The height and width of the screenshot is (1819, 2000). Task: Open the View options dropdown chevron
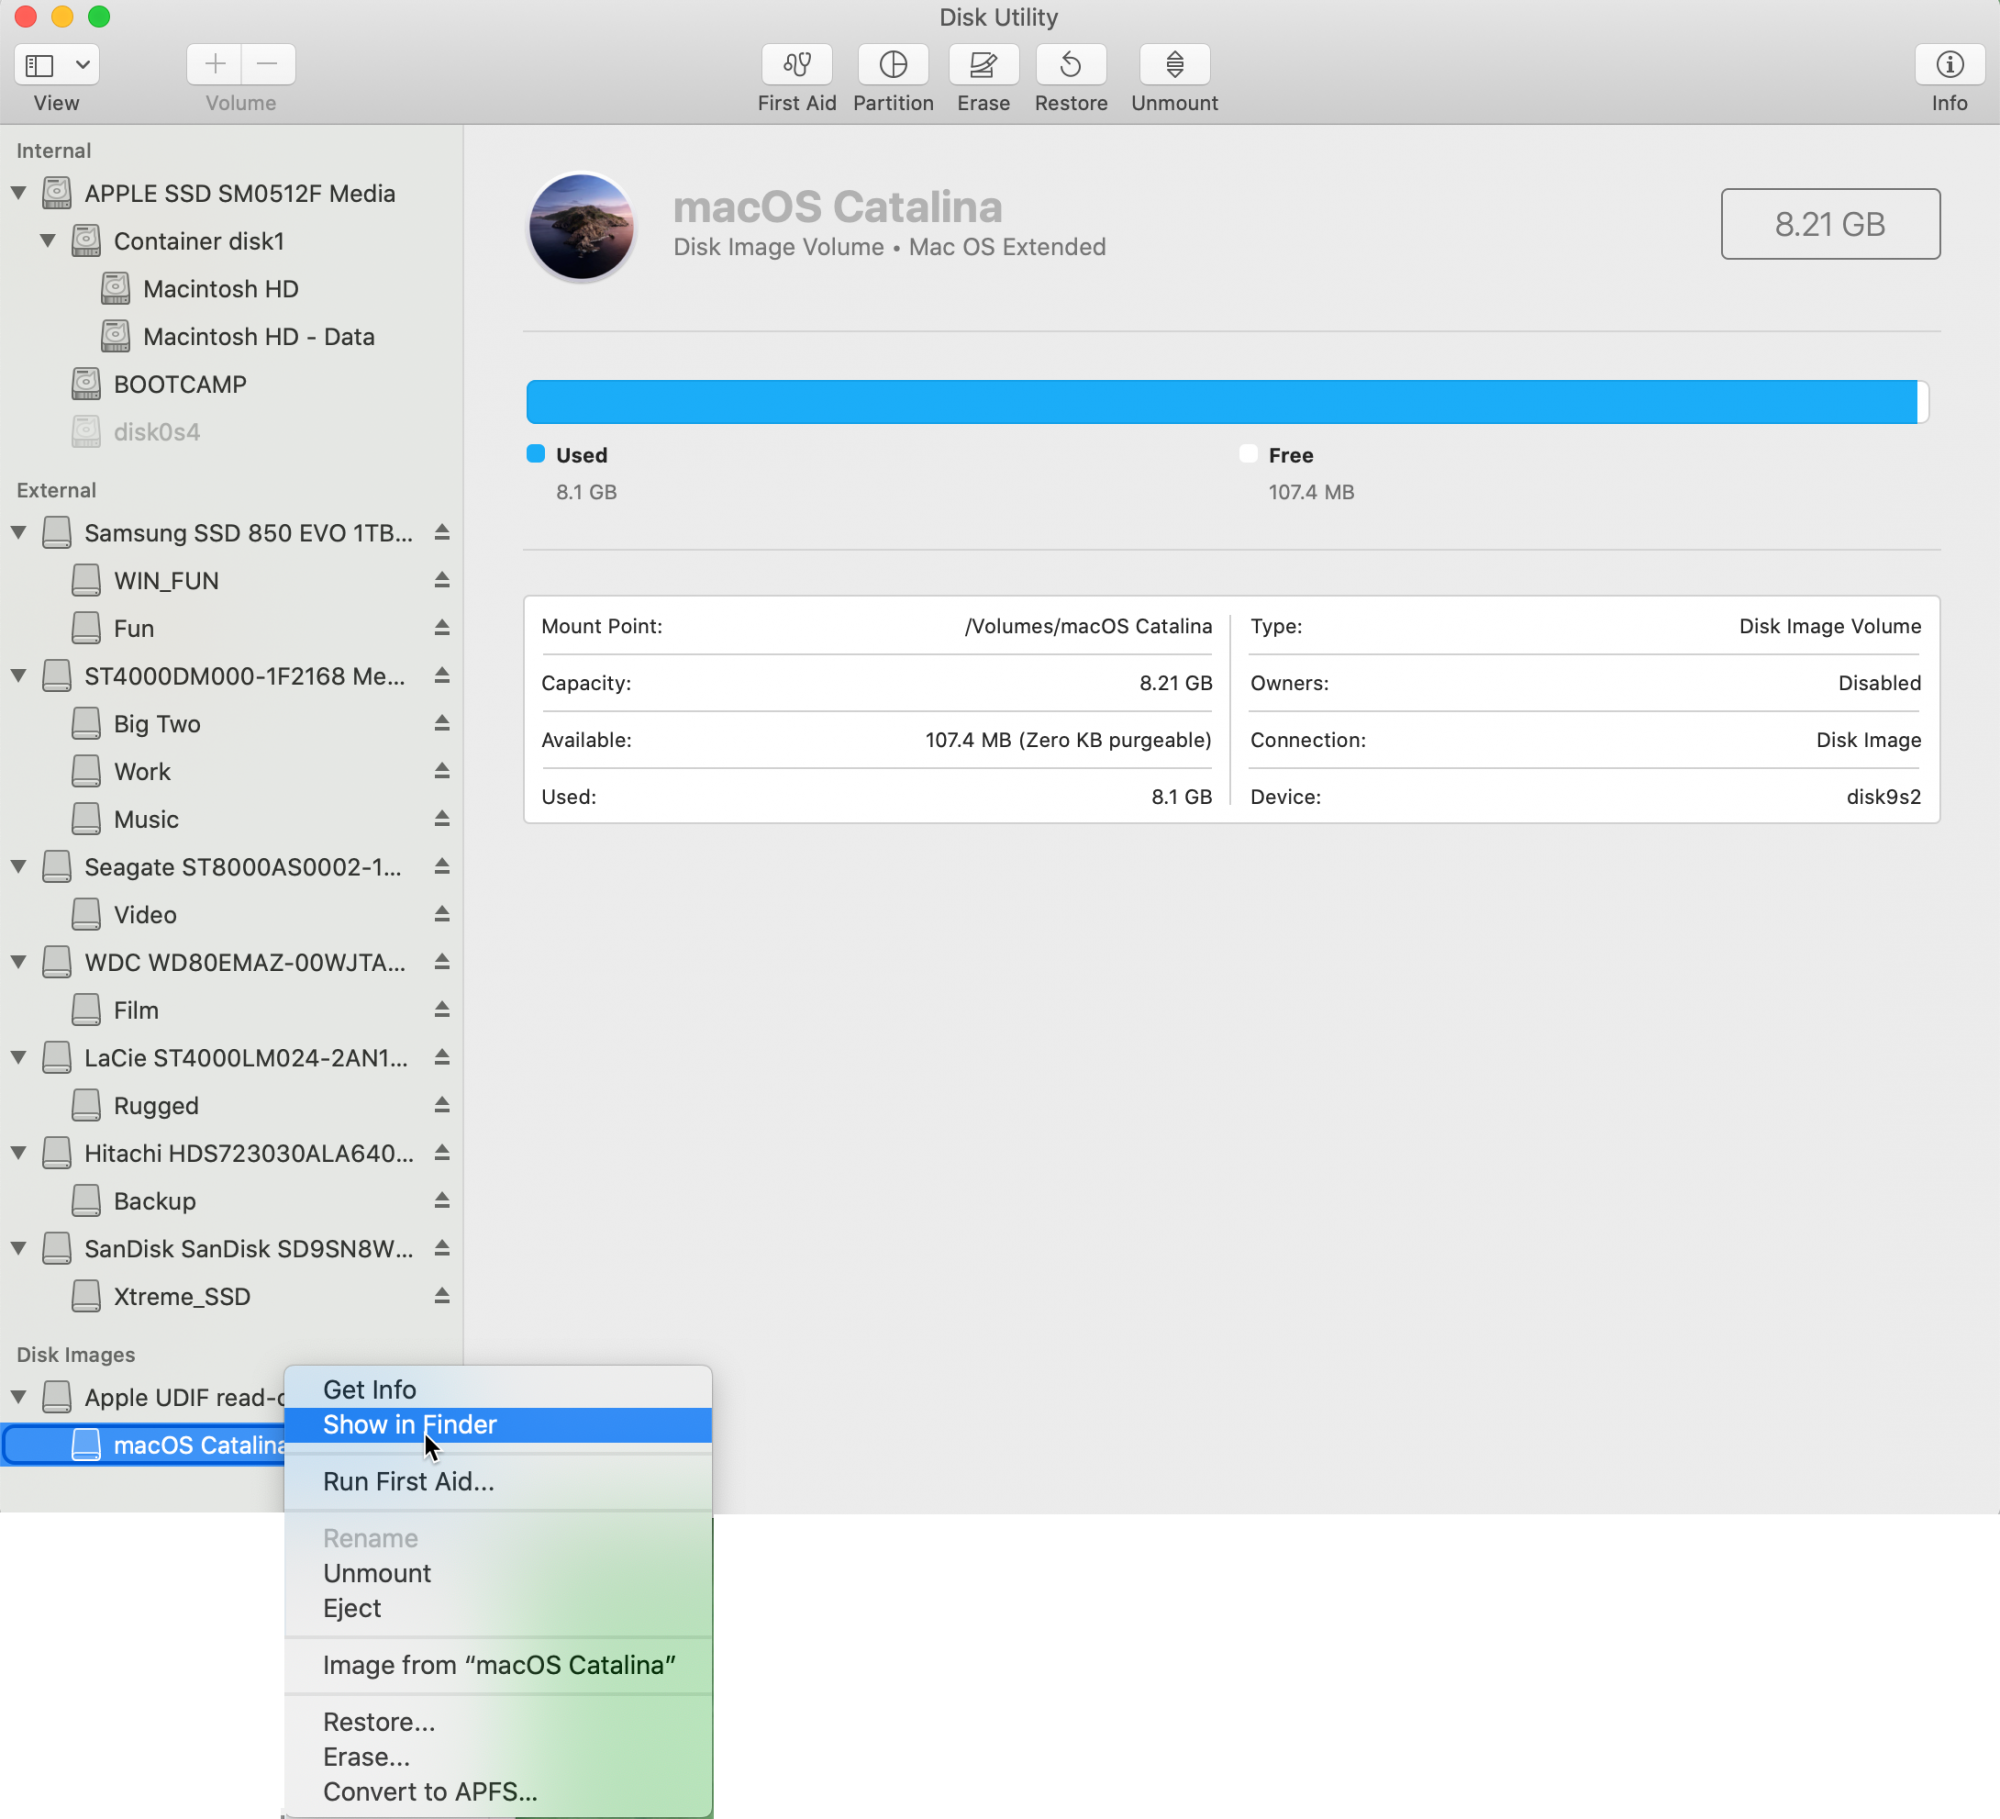83,66
